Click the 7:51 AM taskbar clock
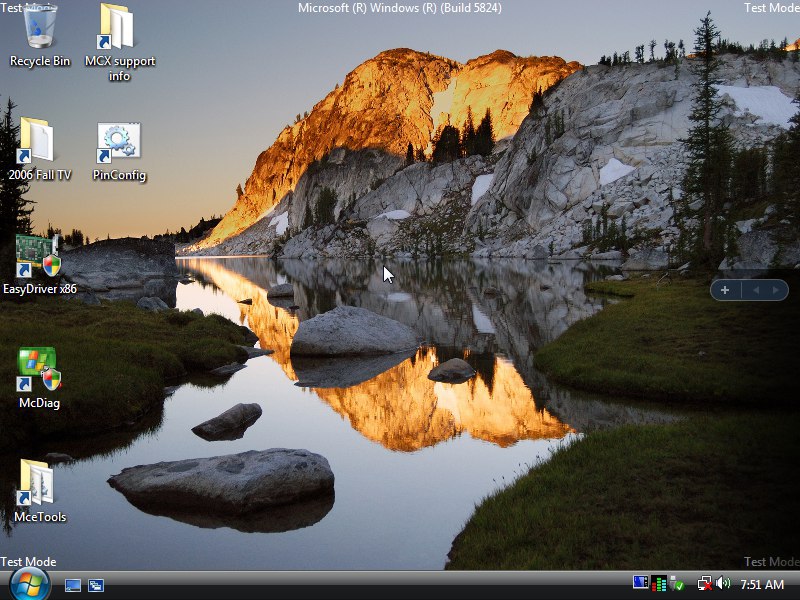Image resolution: width=800 pixels, height=600 pixels. 762,584
